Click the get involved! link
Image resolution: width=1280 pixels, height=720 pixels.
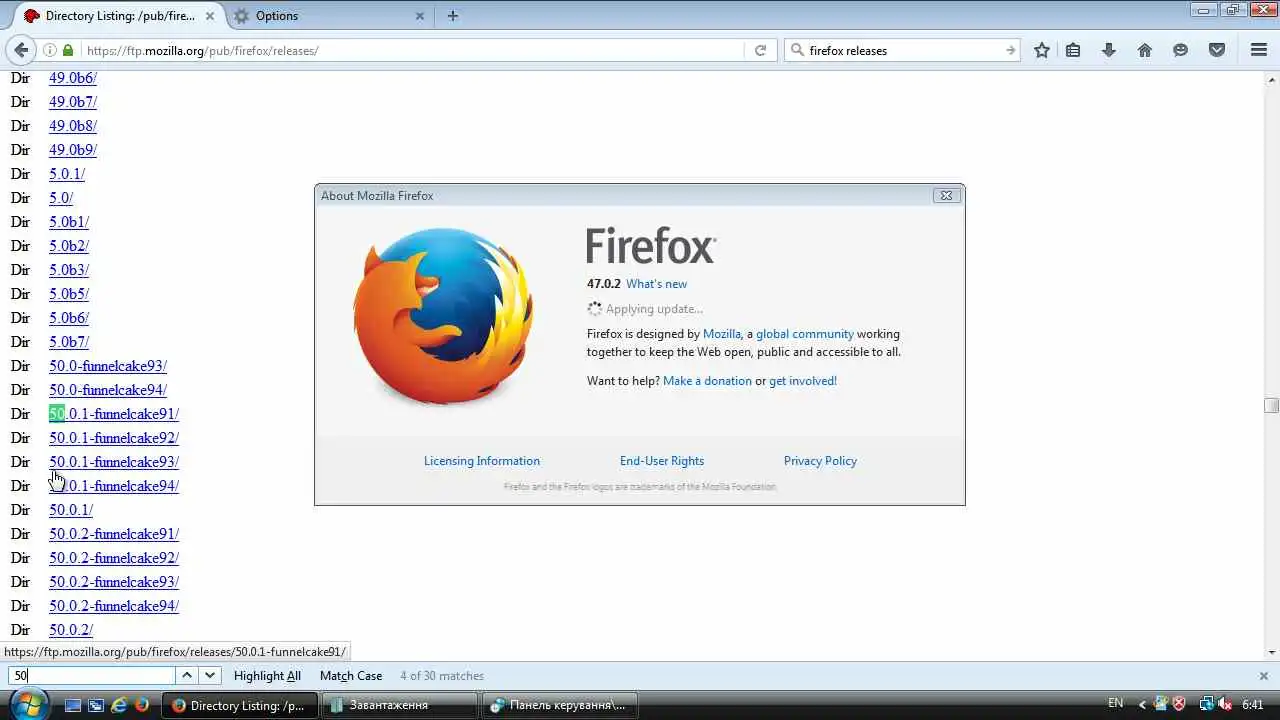pos(803,381)
